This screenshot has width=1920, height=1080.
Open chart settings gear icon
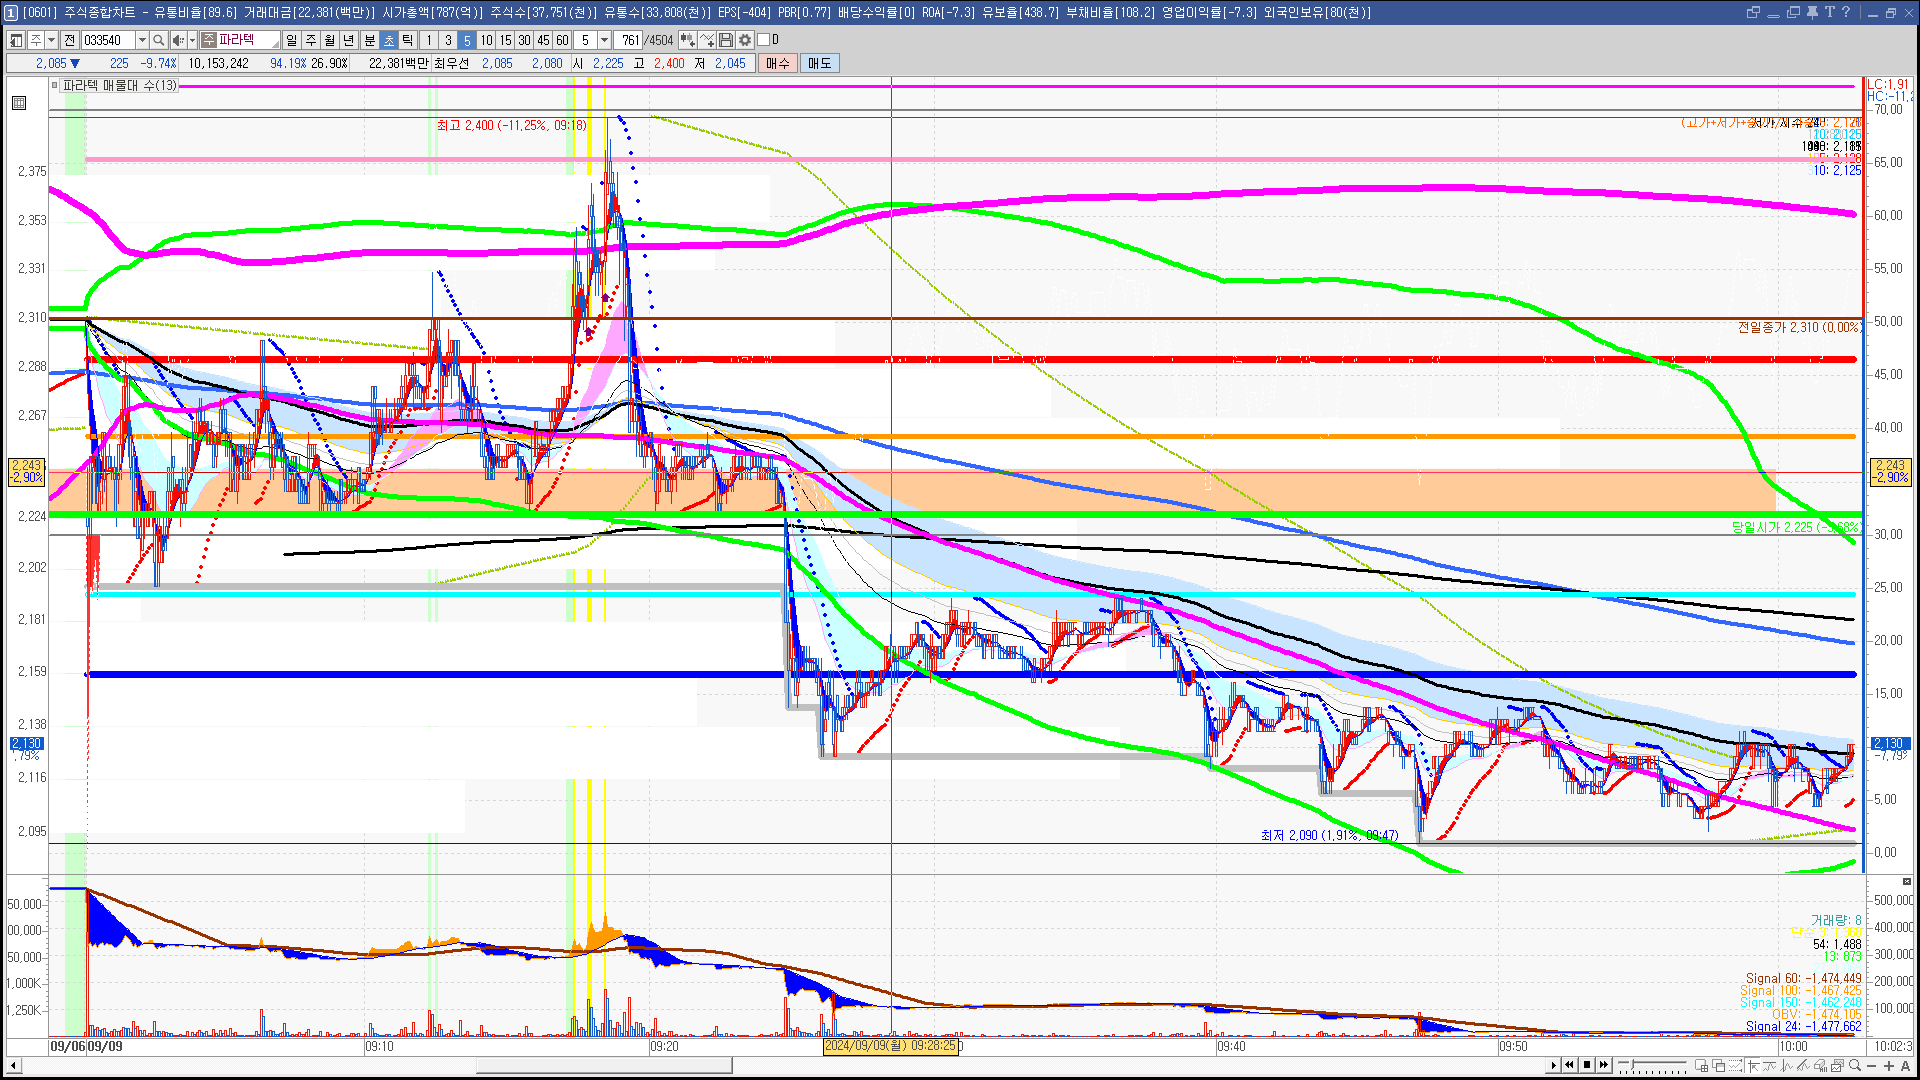coord(745,40)
